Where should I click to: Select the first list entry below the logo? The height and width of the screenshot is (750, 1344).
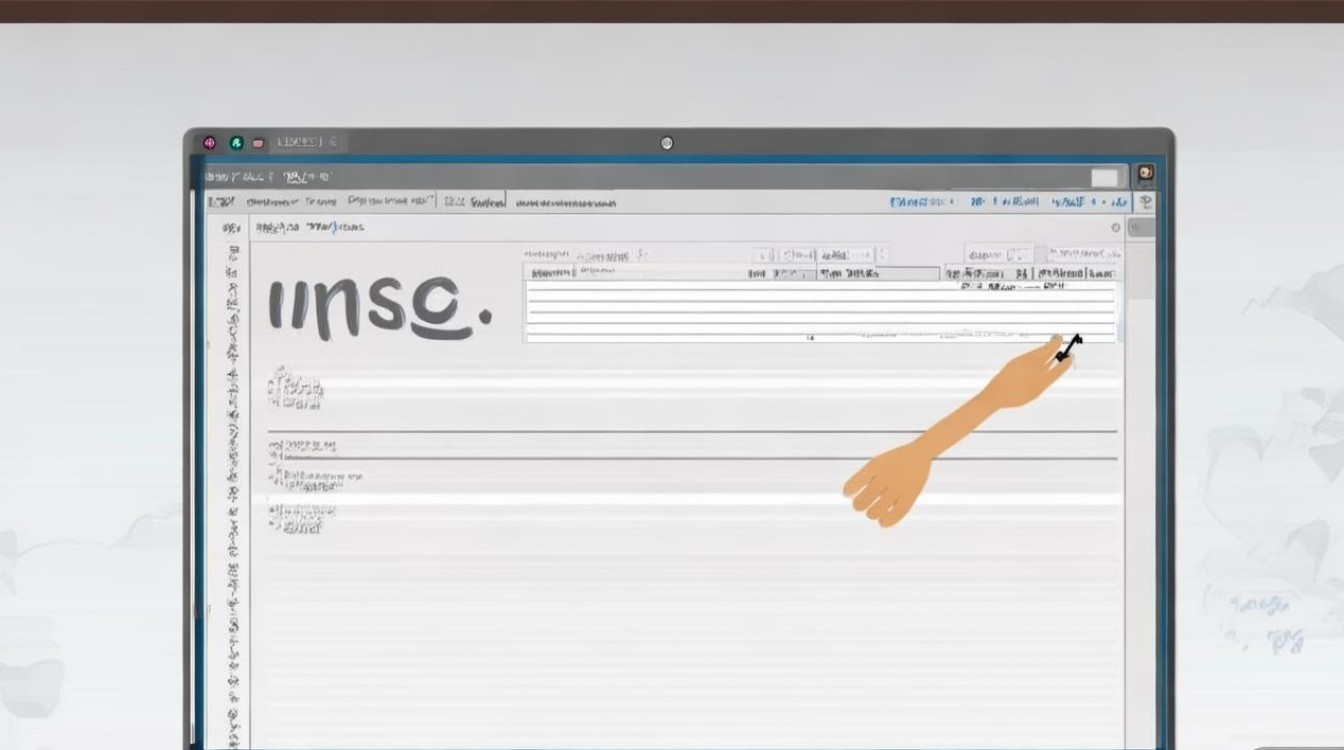295,390
